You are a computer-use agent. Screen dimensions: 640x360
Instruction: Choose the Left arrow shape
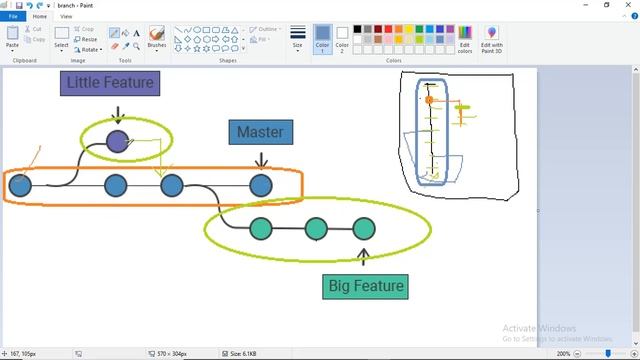(225, 39)
